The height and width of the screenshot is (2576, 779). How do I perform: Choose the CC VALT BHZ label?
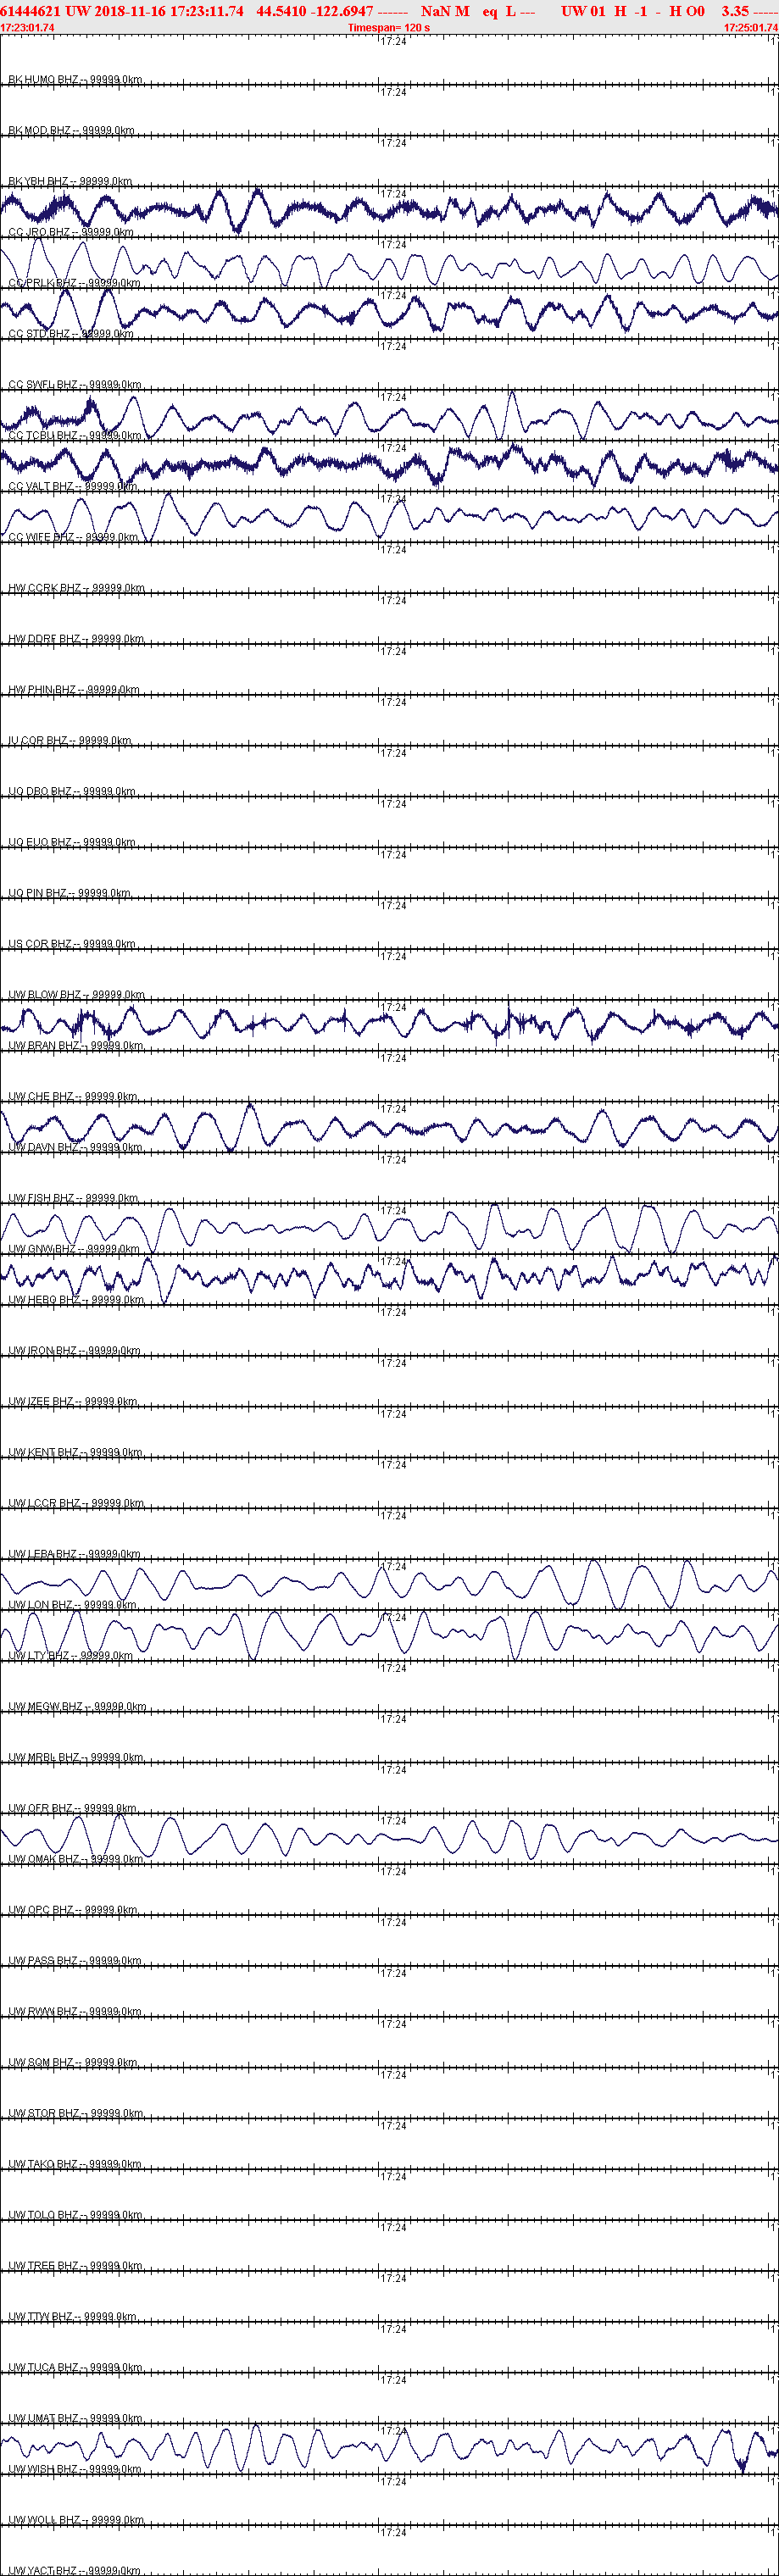[x=73, y=486]
